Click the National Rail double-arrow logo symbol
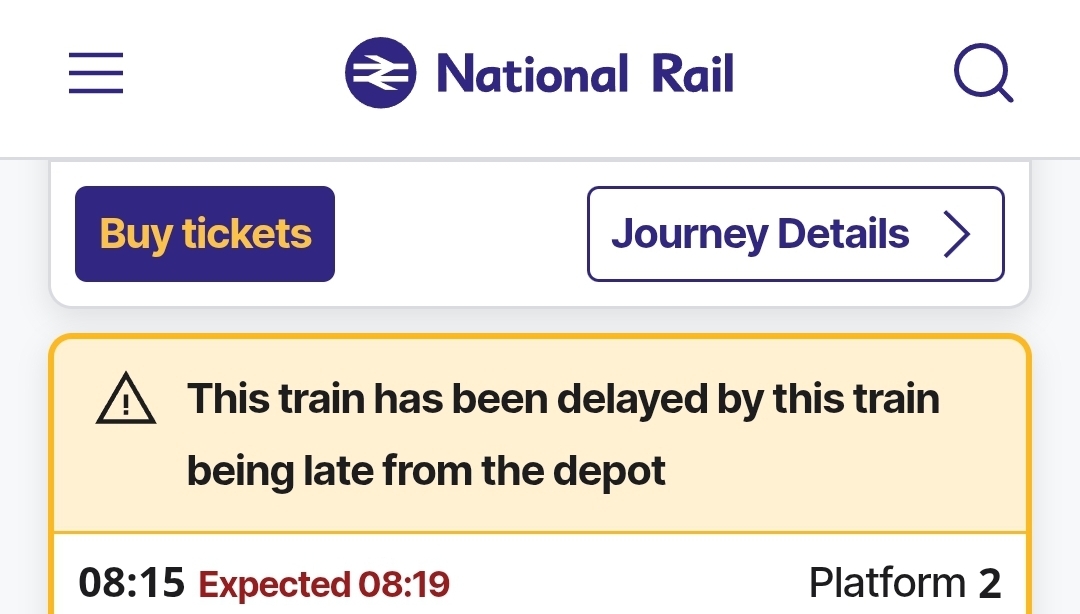Image resolution: width=1080 pixels, height=614 pixels. pos(380,73)
